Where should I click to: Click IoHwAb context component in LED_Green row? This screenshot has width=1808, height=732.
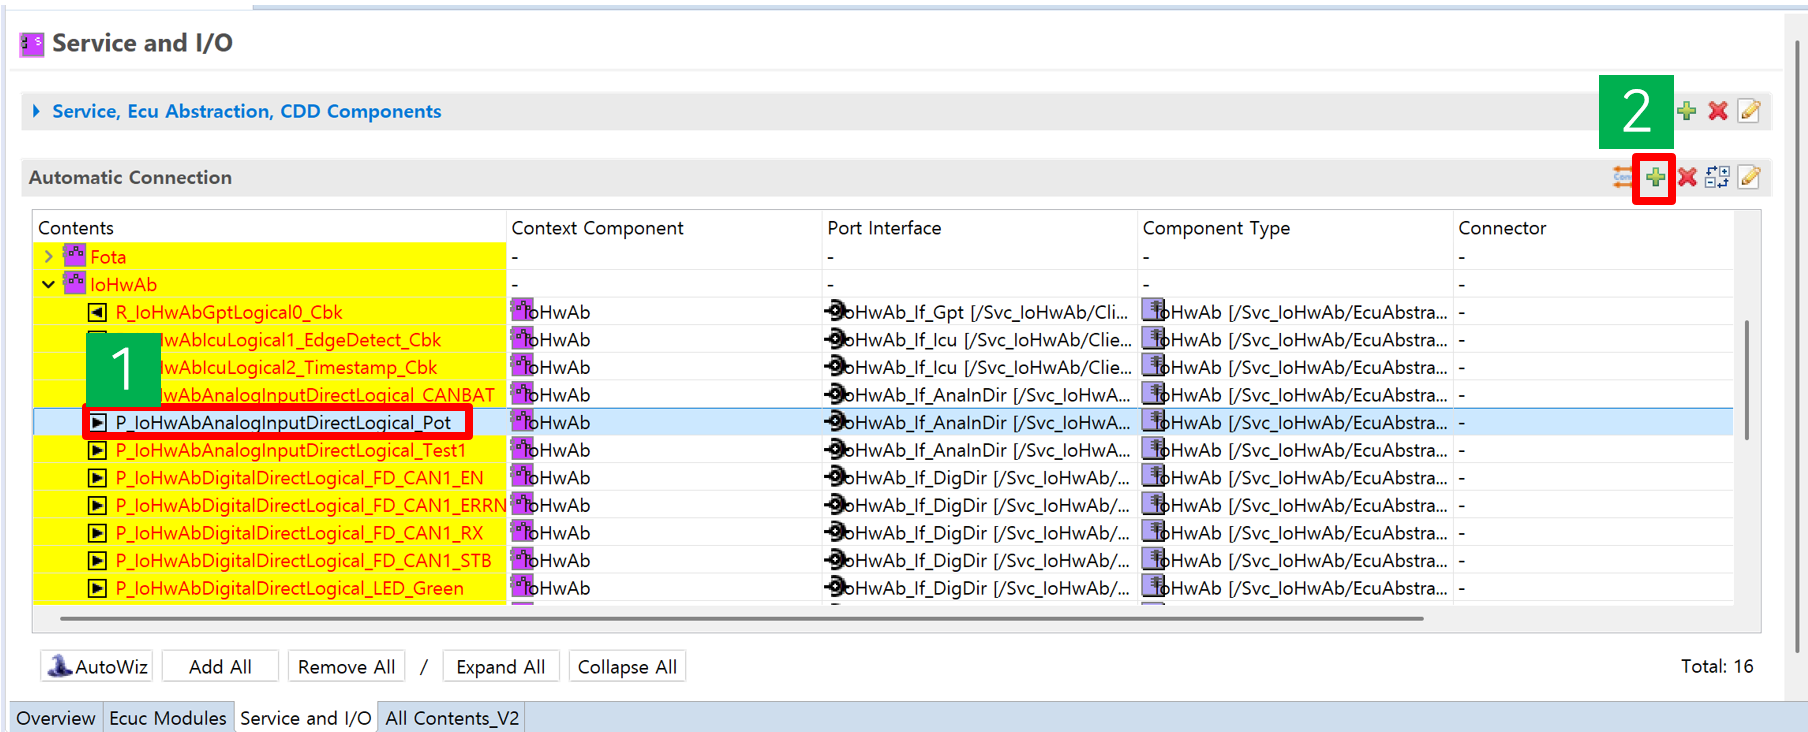click(x=664, y=588)
